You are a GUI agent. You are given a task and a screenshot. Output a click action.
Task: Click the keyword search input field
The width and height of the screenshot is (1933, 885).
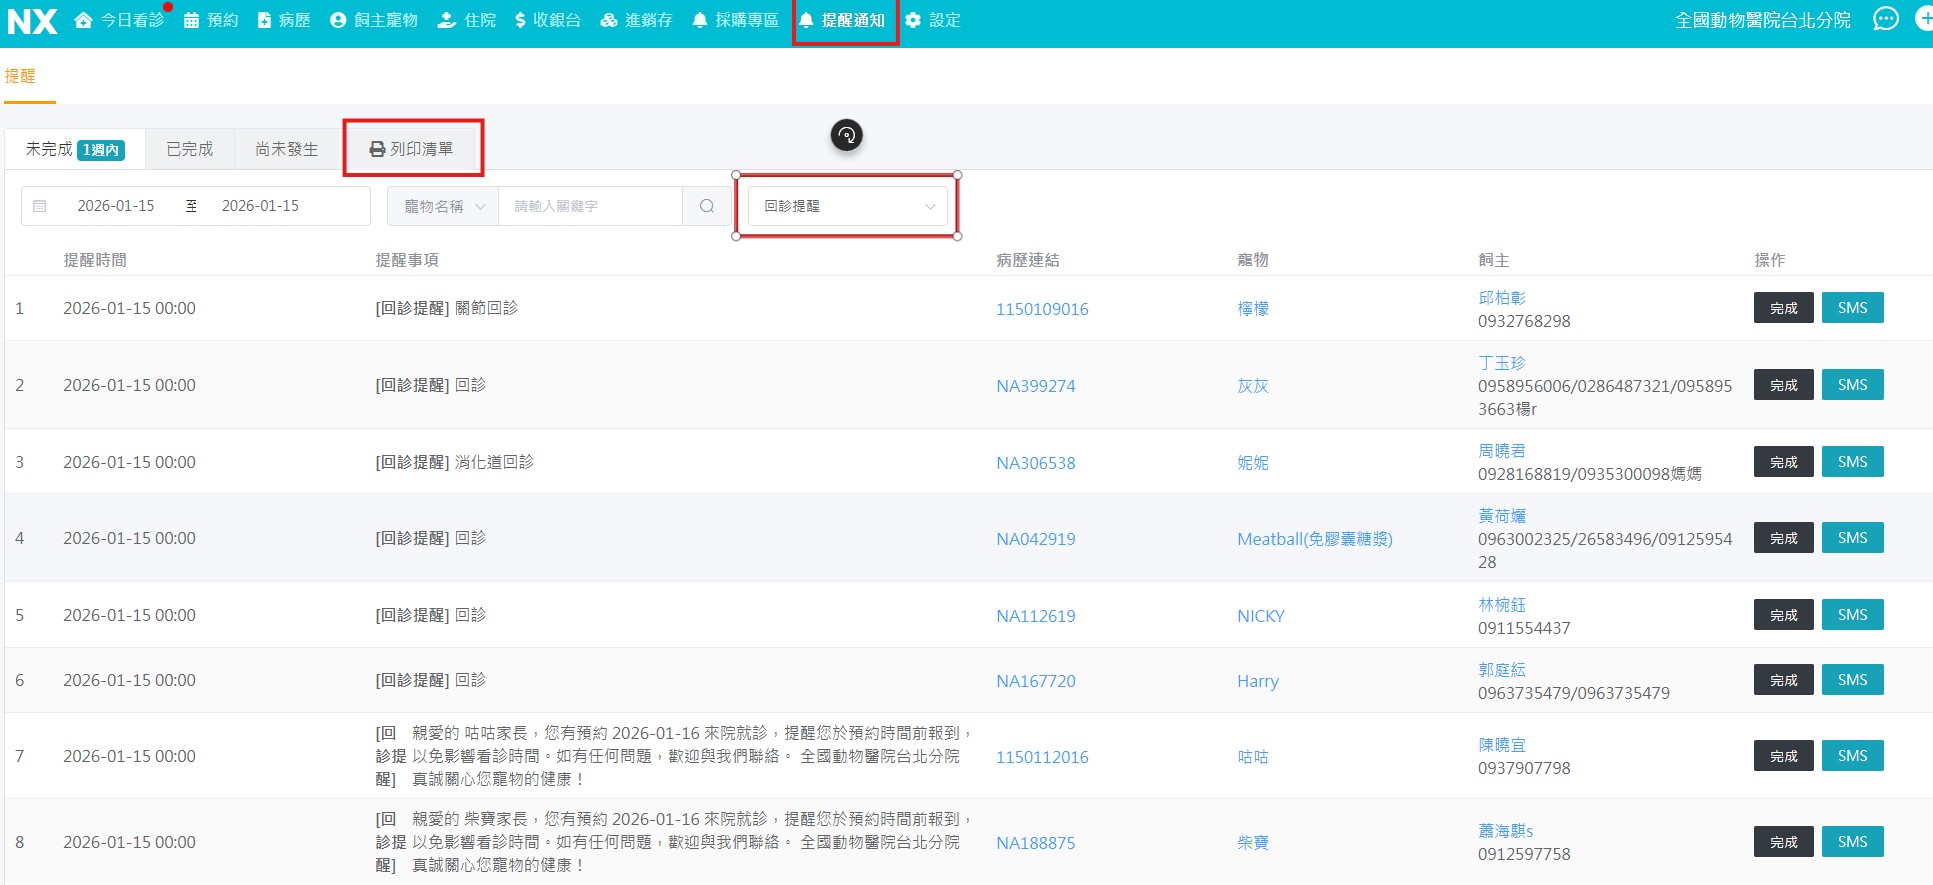590,206
